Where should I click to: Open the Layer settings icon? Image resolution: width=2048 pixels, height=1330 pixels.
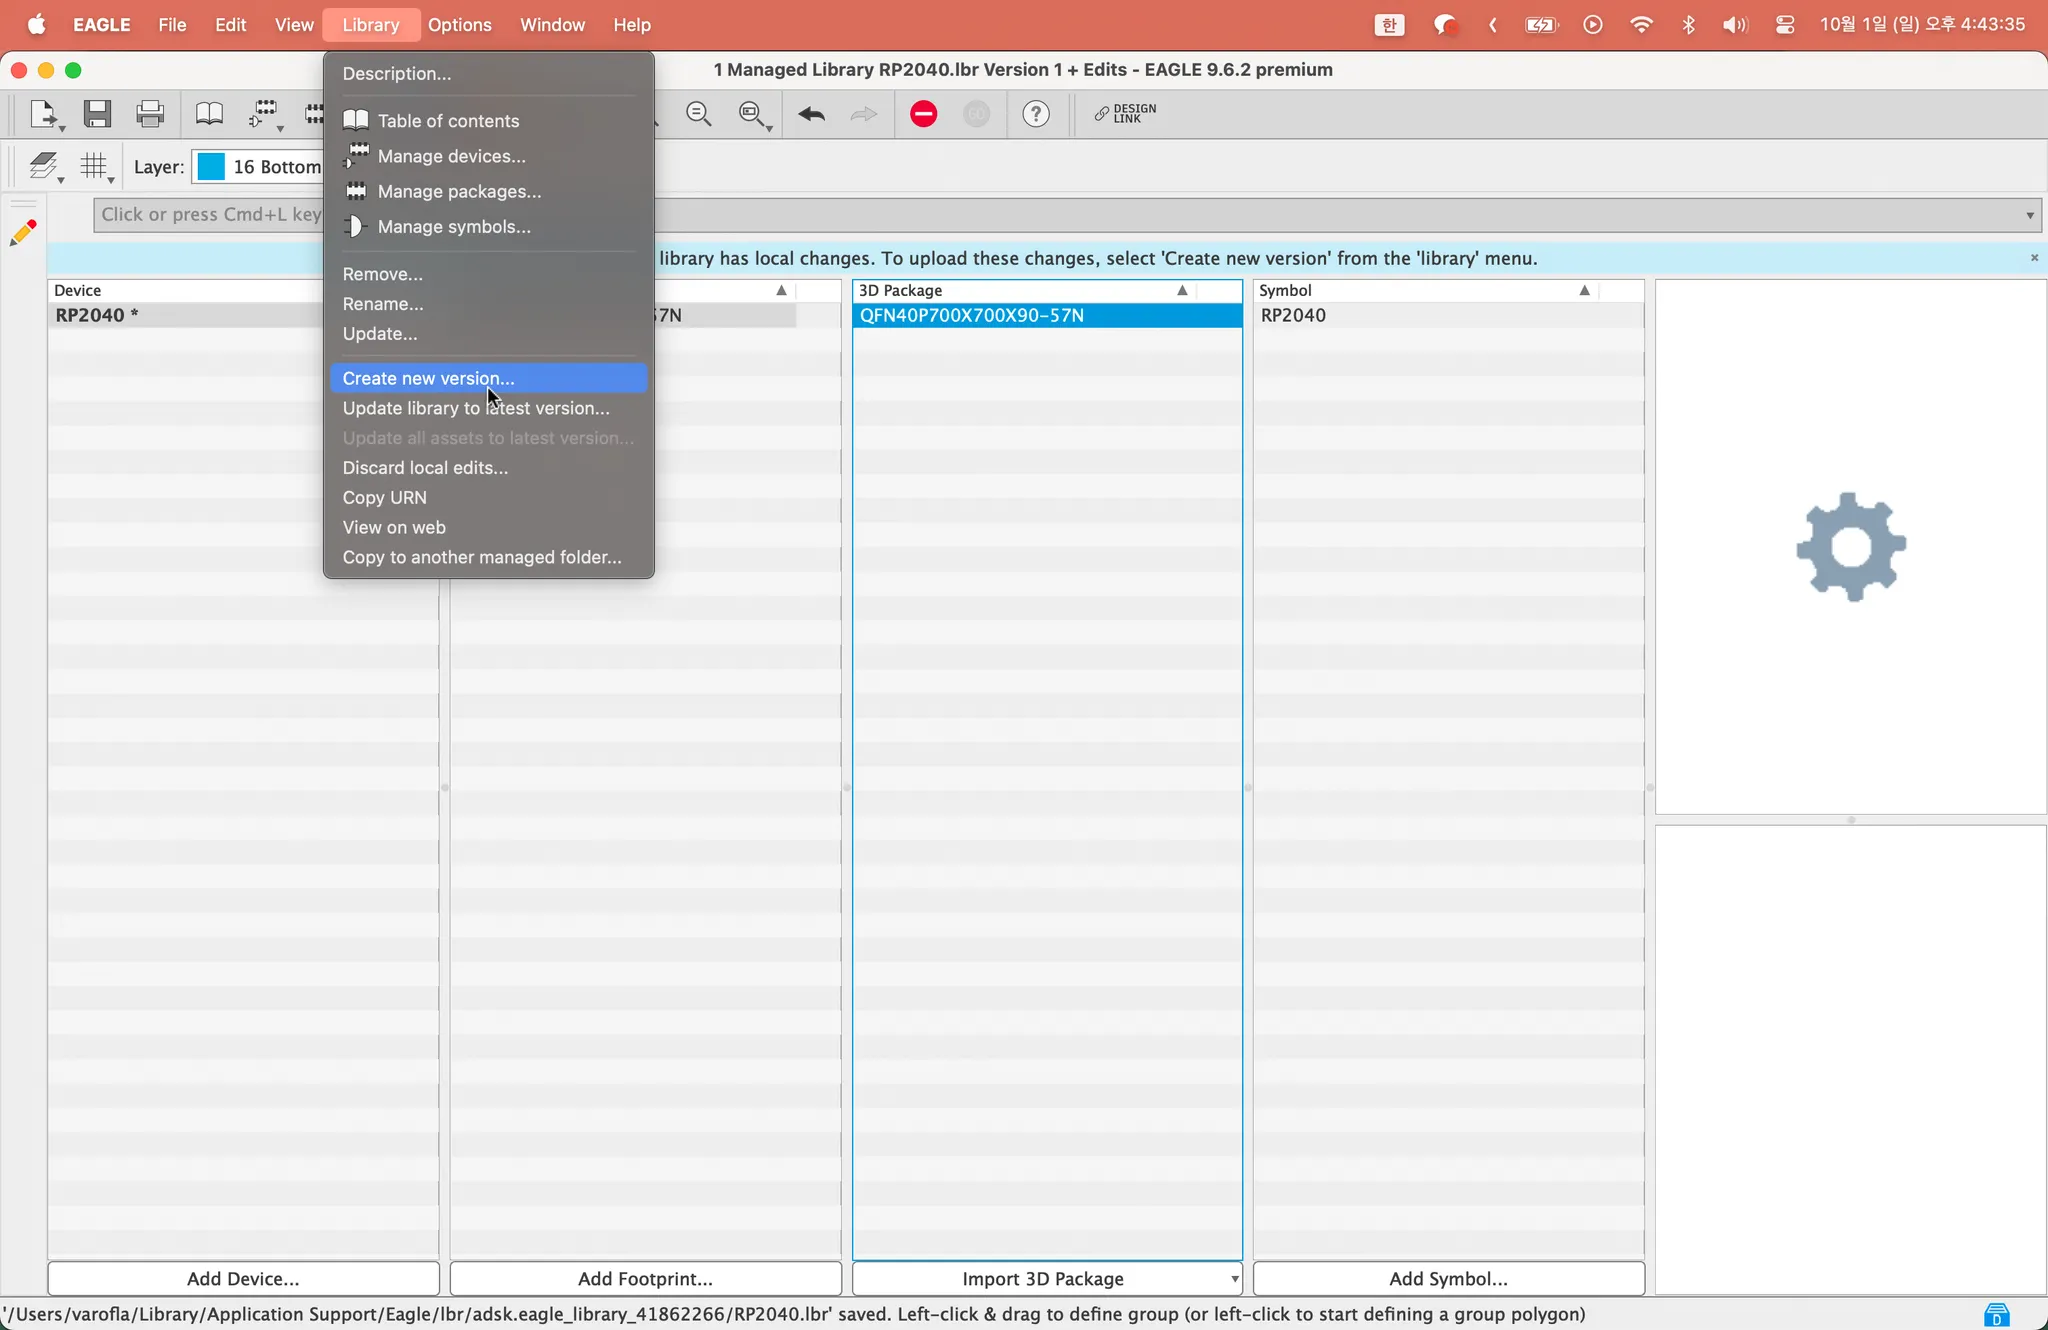click(43, 166)
